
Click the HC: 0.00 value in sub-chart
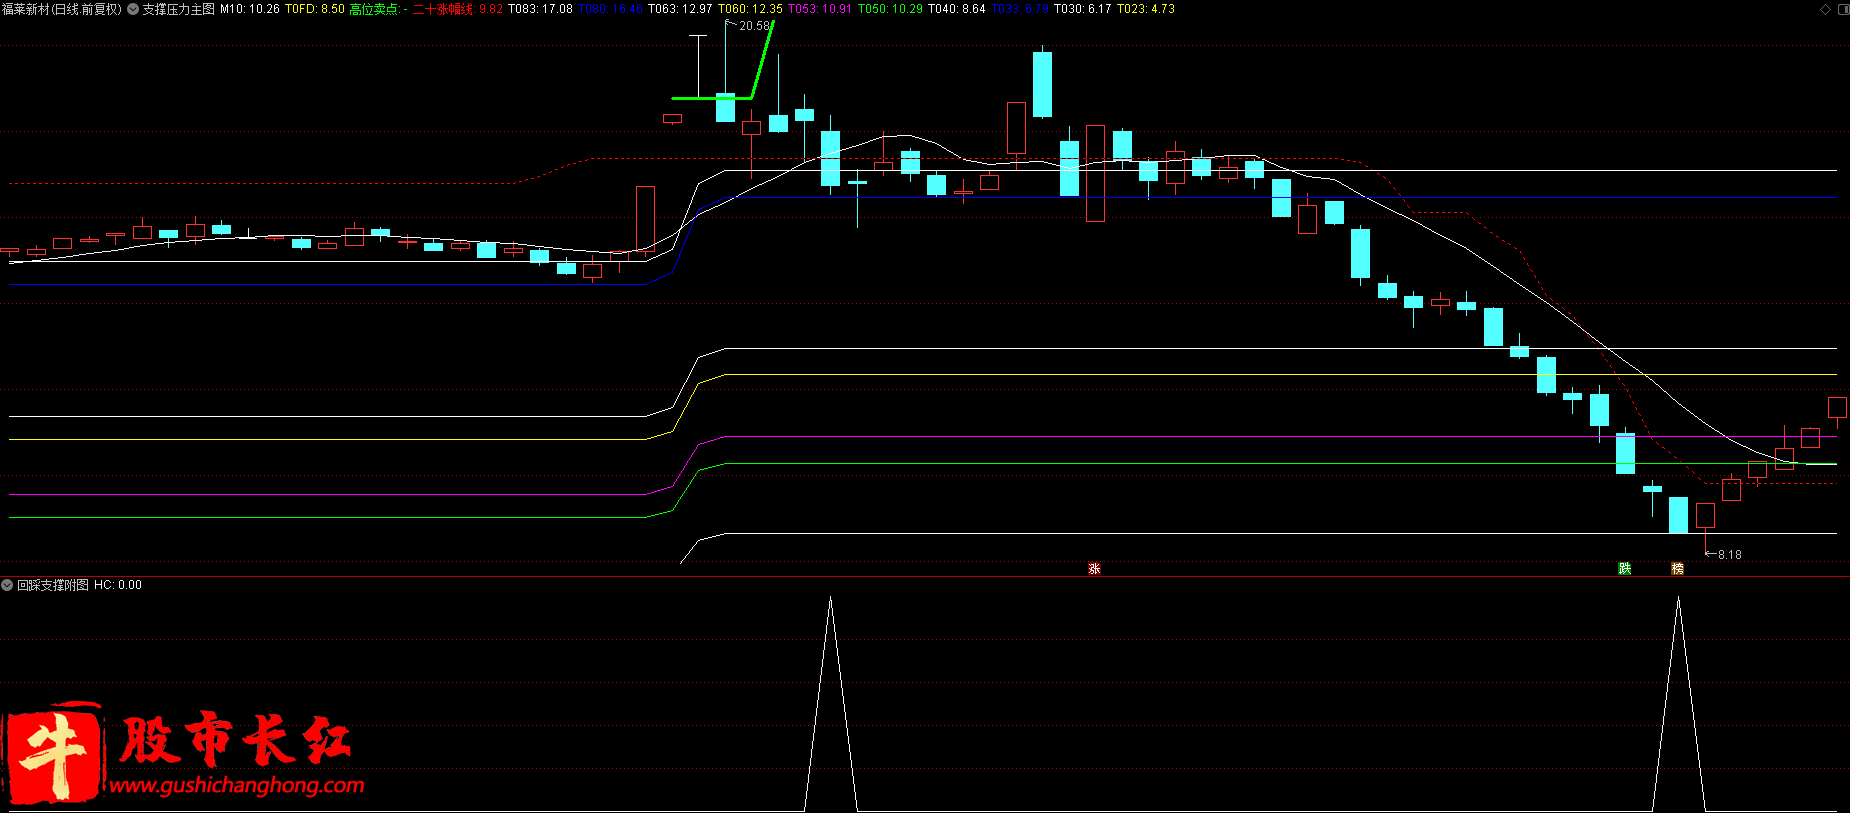(118, 585)
